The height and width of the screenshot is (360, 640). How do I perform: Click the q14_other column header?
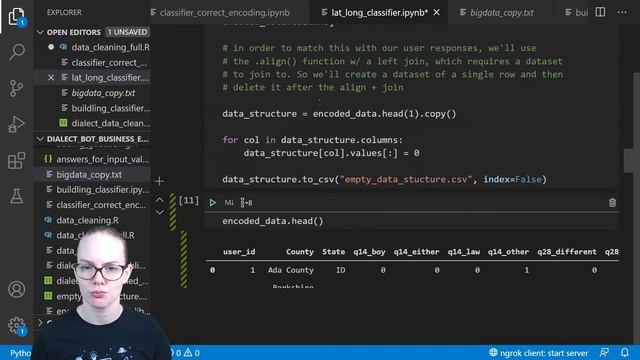(508, 252)
